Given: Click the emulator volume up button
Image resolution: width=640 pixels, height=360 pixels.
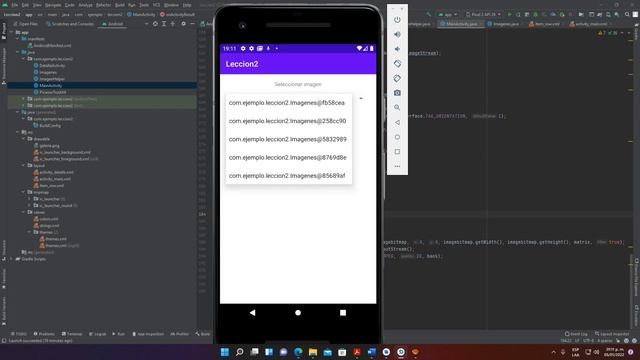Looking at the screenshot, I should click(x=397, y=34).
